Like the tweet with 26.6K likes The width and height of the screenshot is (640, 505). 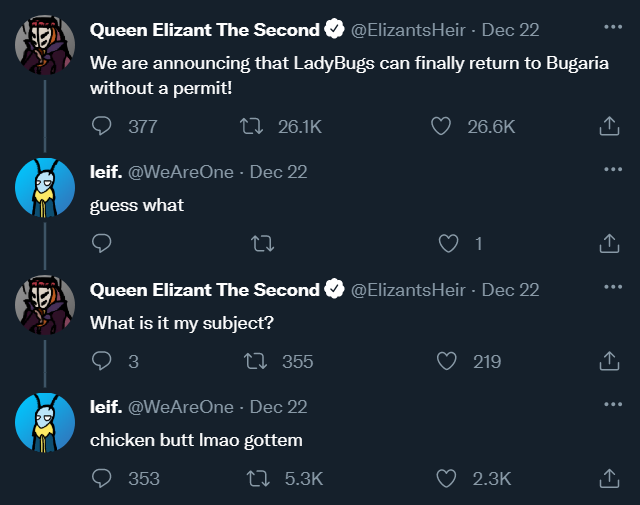pos(441,126)
